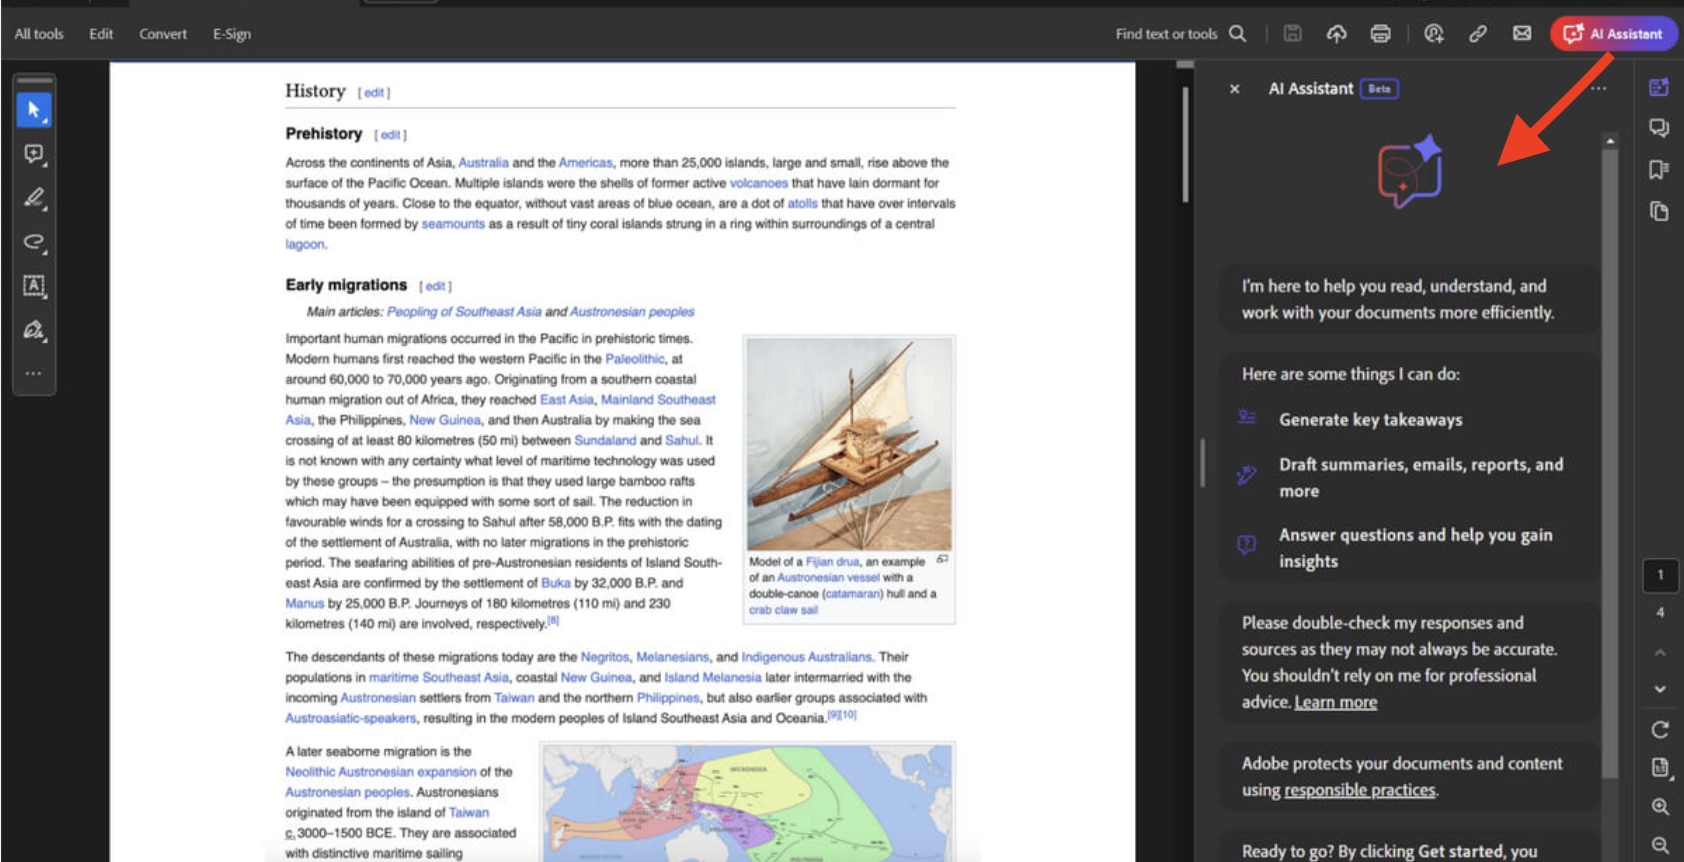
Task: Select the text box tool
Action: pyautogui.click(x=34, y=286)
